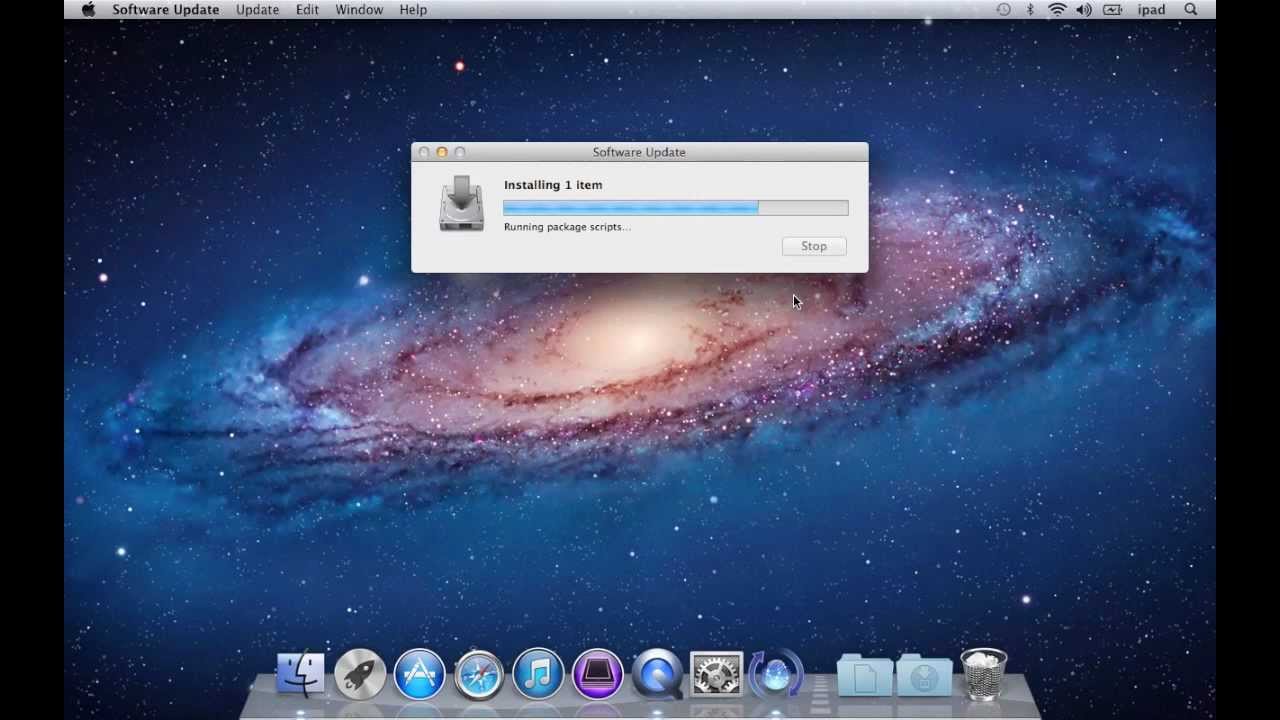
Task: Open the Apple menu
Action: (88, 10)
